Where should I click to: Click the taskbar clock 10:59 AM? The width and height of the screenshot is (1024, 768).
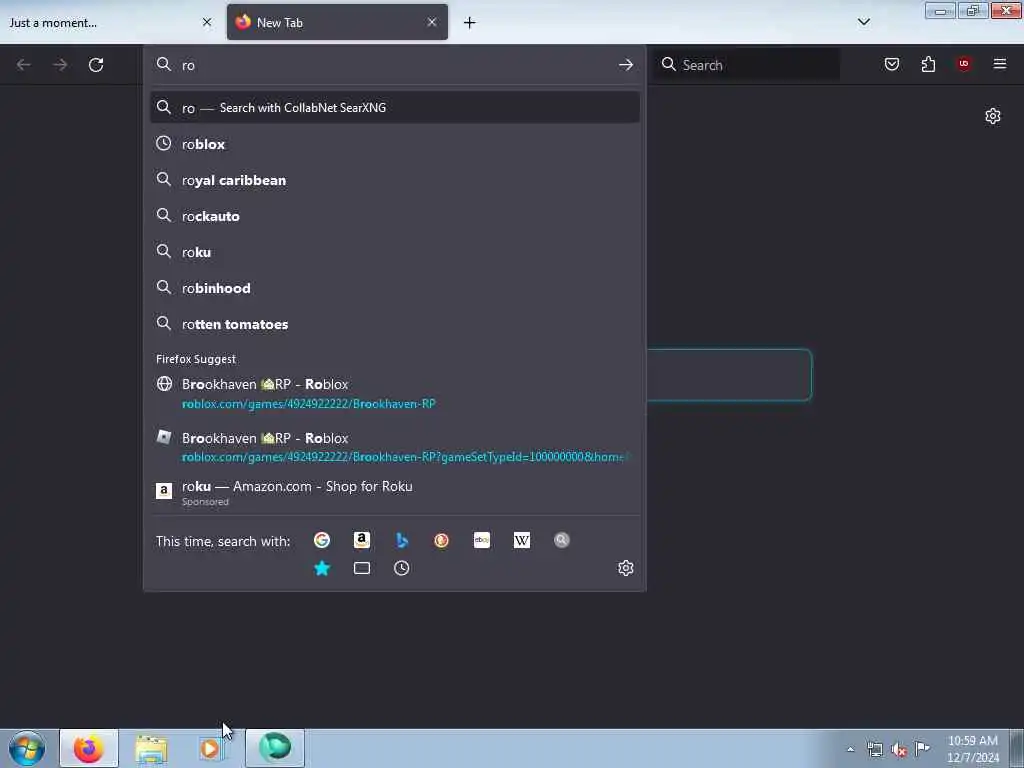972,741
